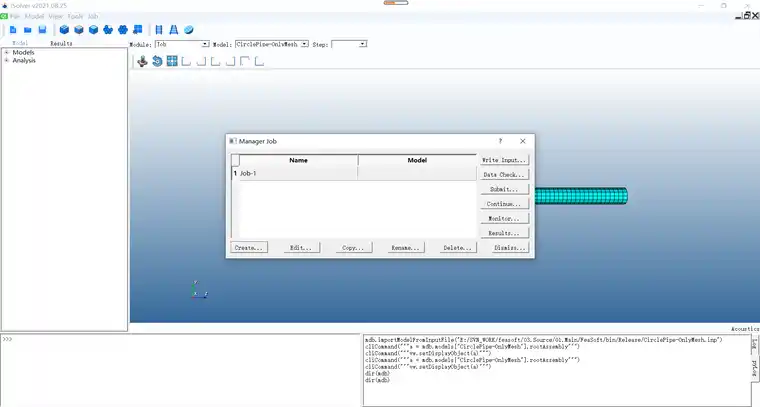This screenshot has height=407, width=760.
Task: Click the Open folder toolbar icon
Action: click(x=28, y=30)
